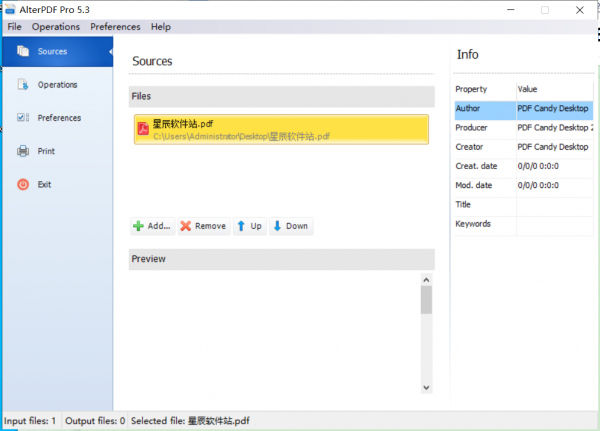Click the Preview section header

point(282,259)
